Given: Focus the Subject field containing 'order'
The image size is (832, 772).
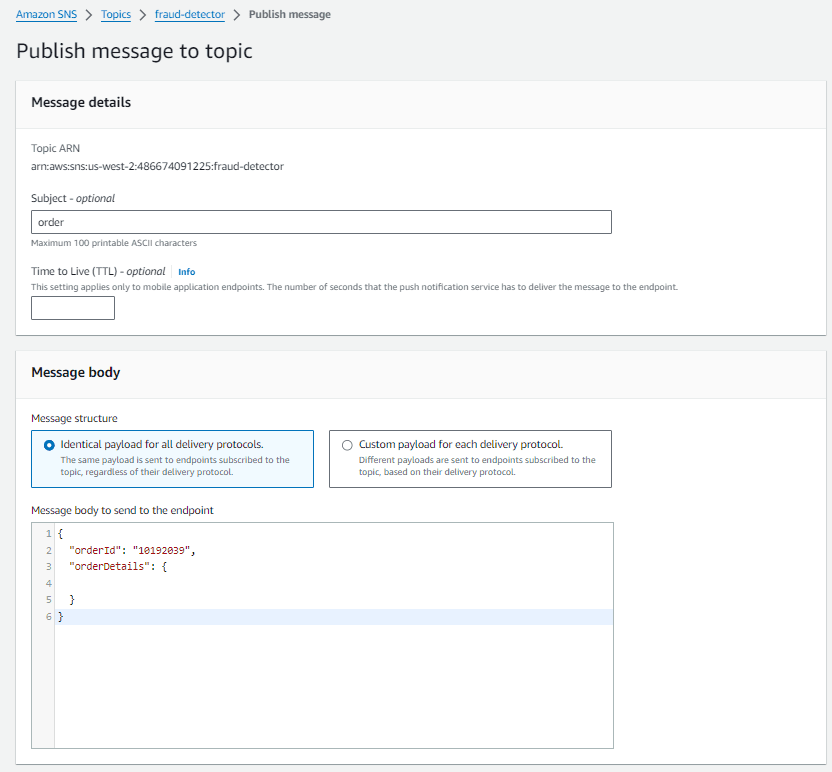Looking at the screenshot, I should pos(321,222).
